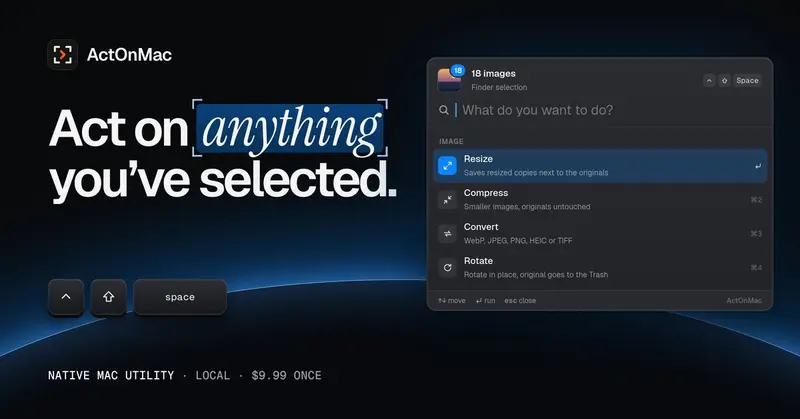Click the 'move' hint in the panel footer
This screenshot has width=800, height=419.
tap(452, 301)
